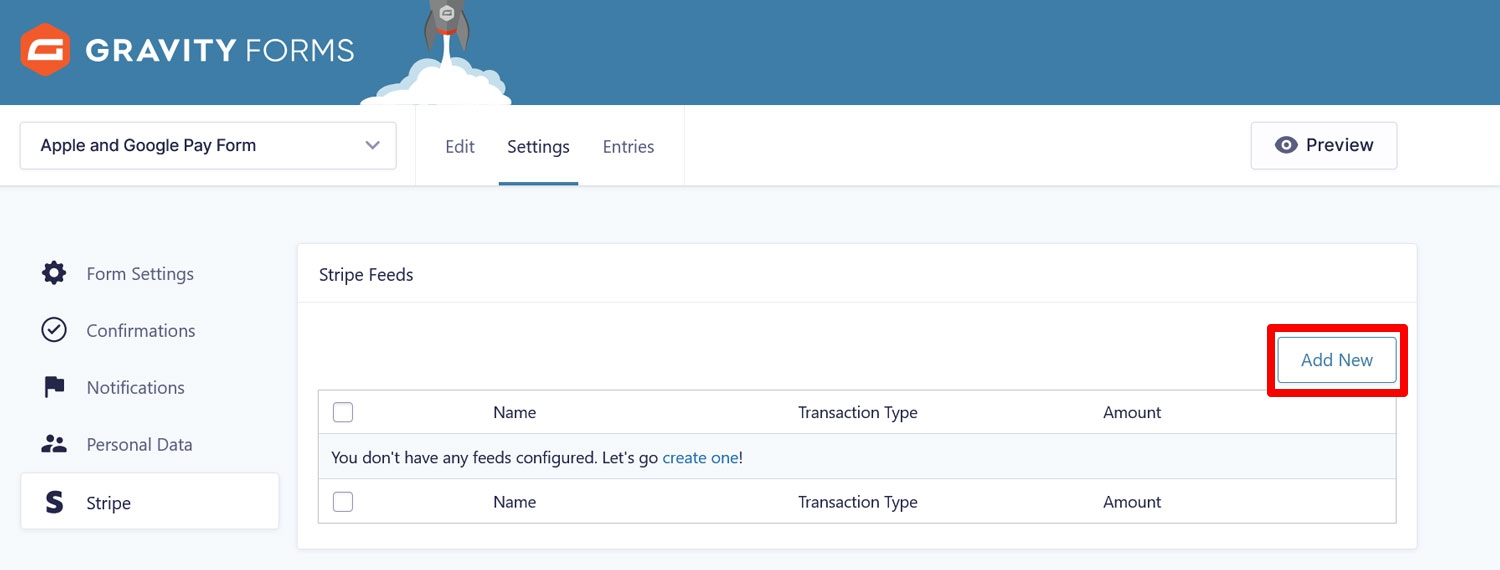Click the Add New feed button
Image resolution: width=1500 pixels, height=570 pixels.
(1337, 360)
